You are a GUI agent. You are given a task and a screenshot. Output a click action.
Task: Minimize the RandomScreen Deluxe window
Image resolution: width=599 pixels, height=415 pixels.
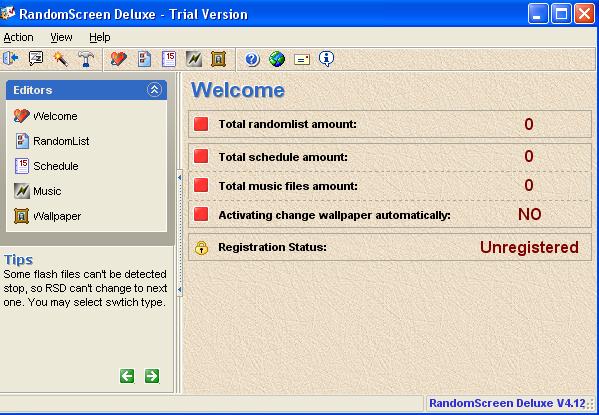click(x=538, y=14)
